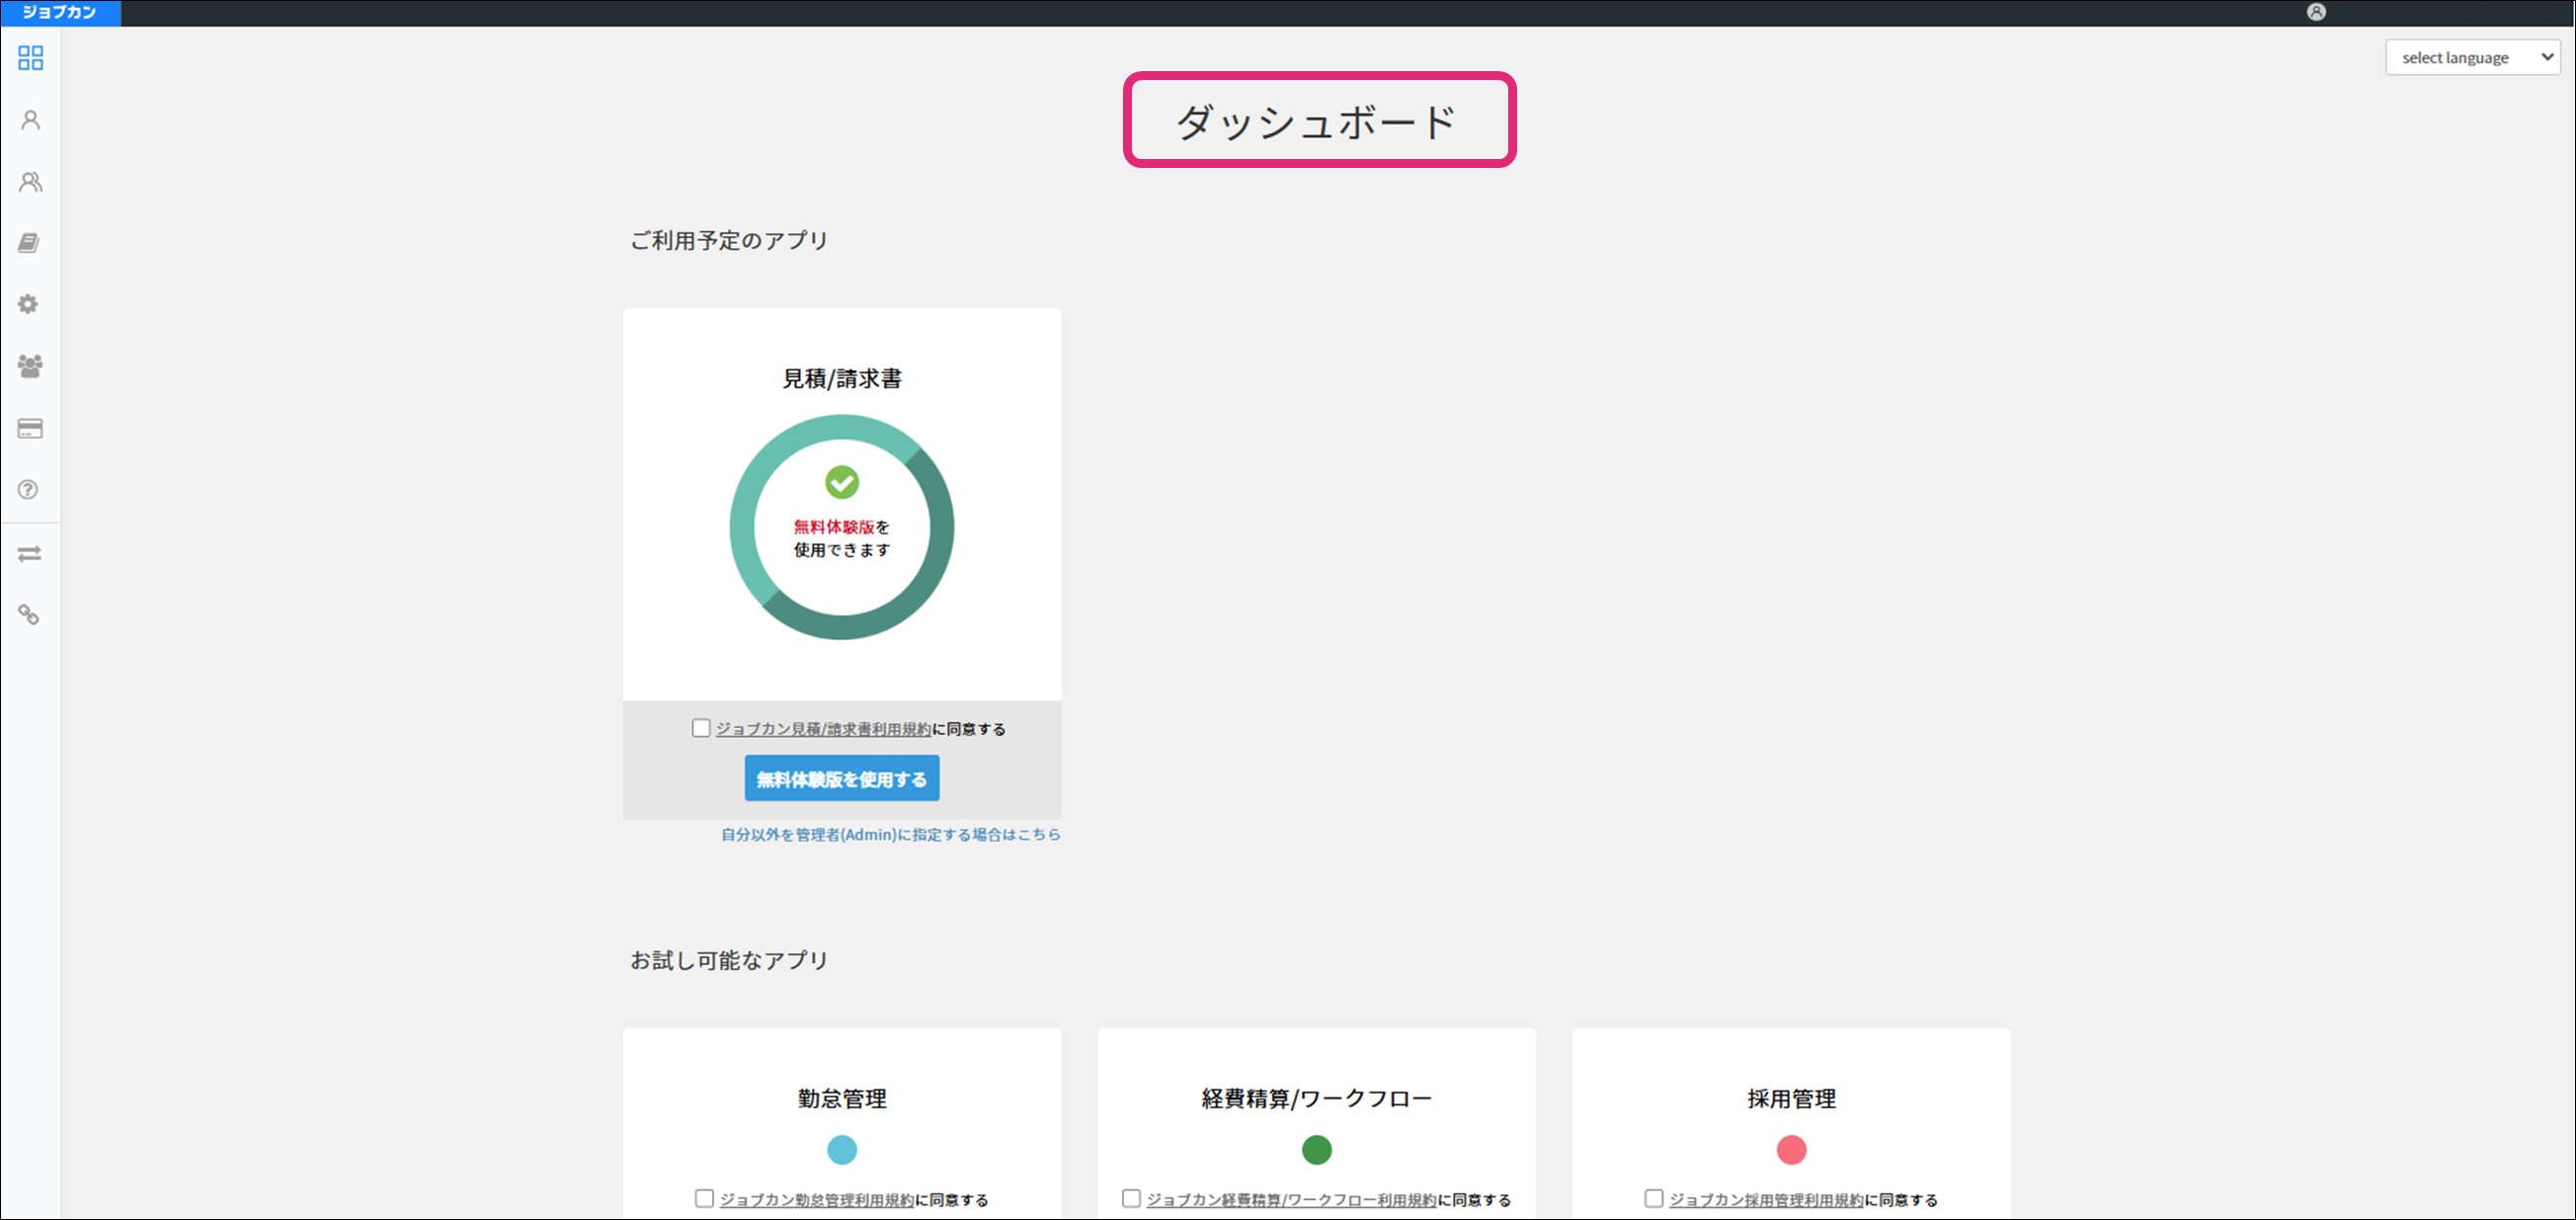Click the account avatar icon in top bar
This screenshot has height=1220, width=2576.
coord(2316,12)
